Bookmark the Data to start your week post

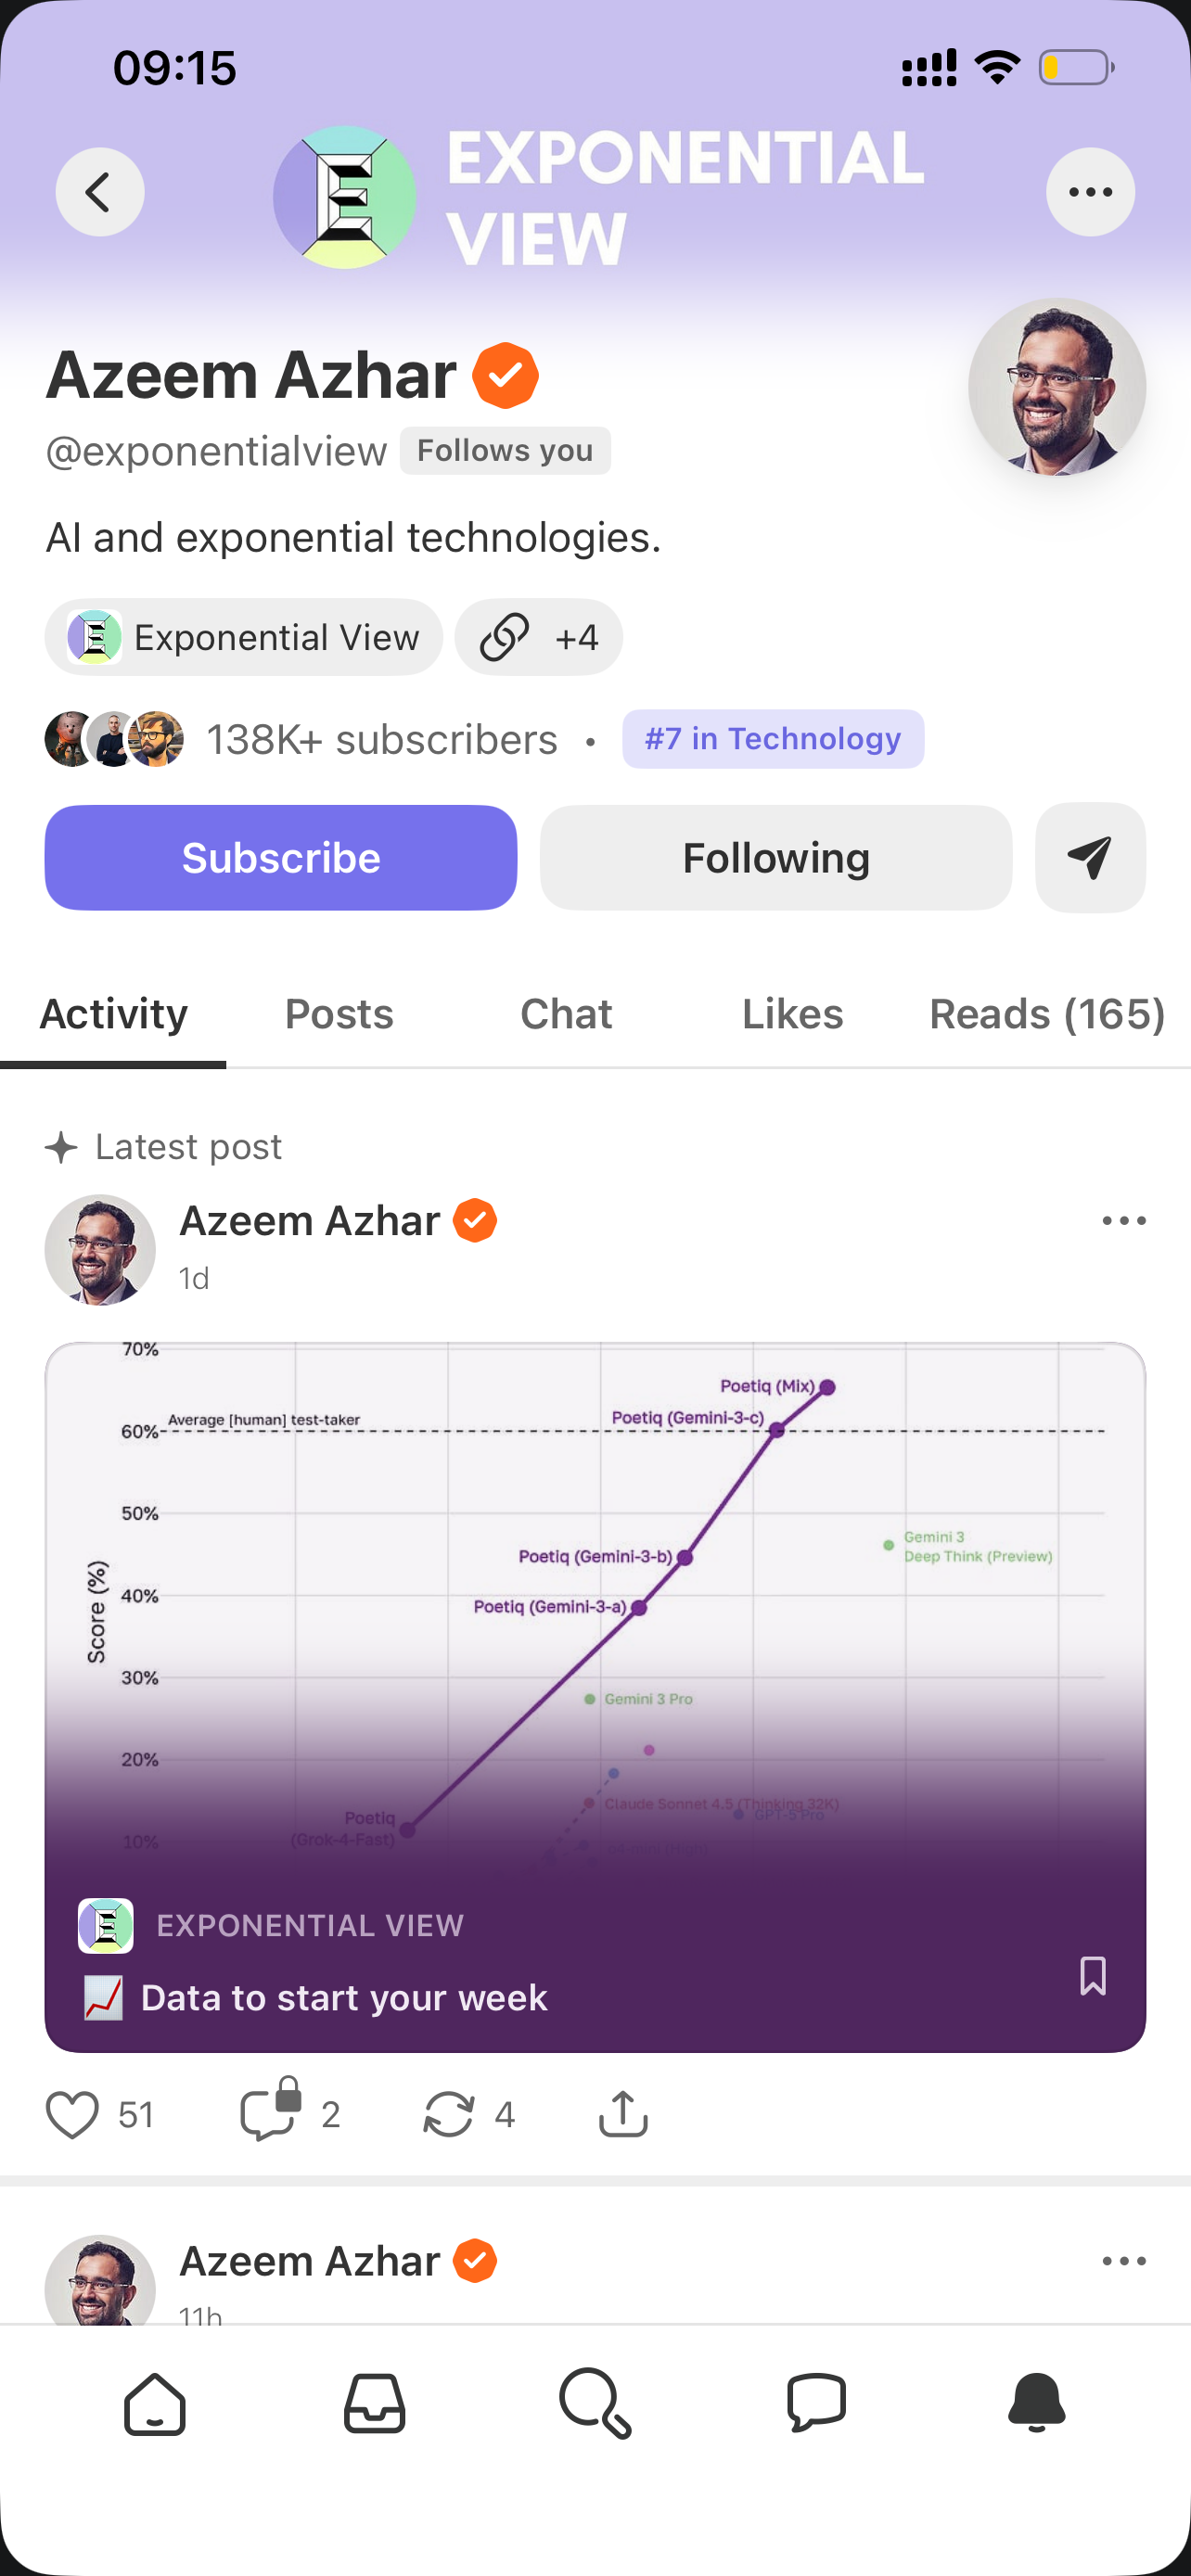pos(1093,1976)
